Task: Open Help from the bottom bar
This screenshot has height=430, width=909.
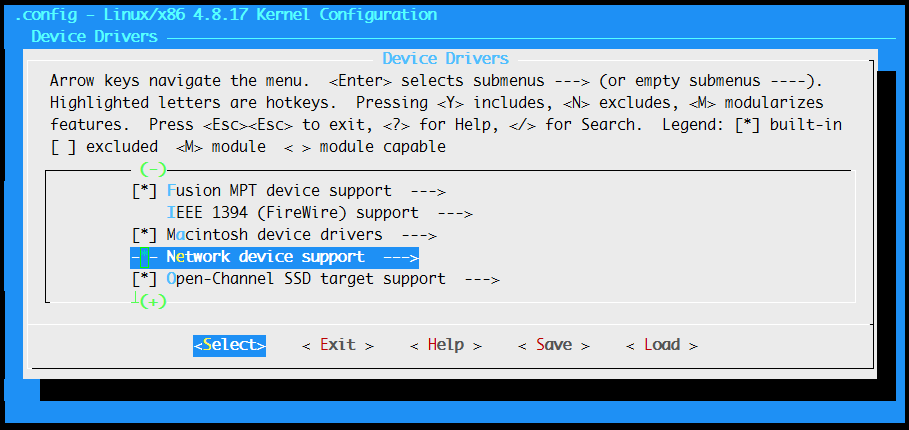Action: coord(445,345)
